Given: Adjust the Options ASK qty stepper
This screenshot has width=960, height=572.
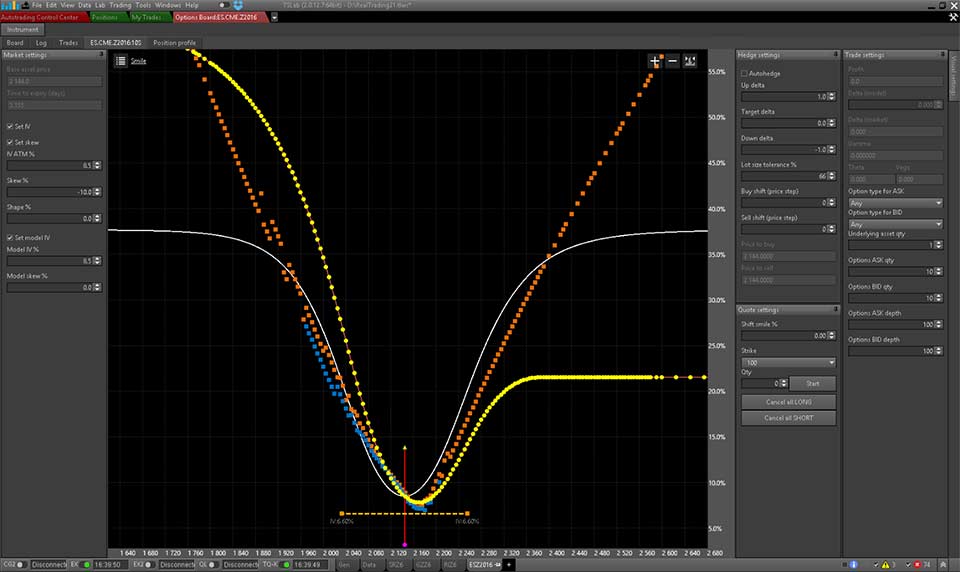Looking at the screenshot, I should pos(939,271).
